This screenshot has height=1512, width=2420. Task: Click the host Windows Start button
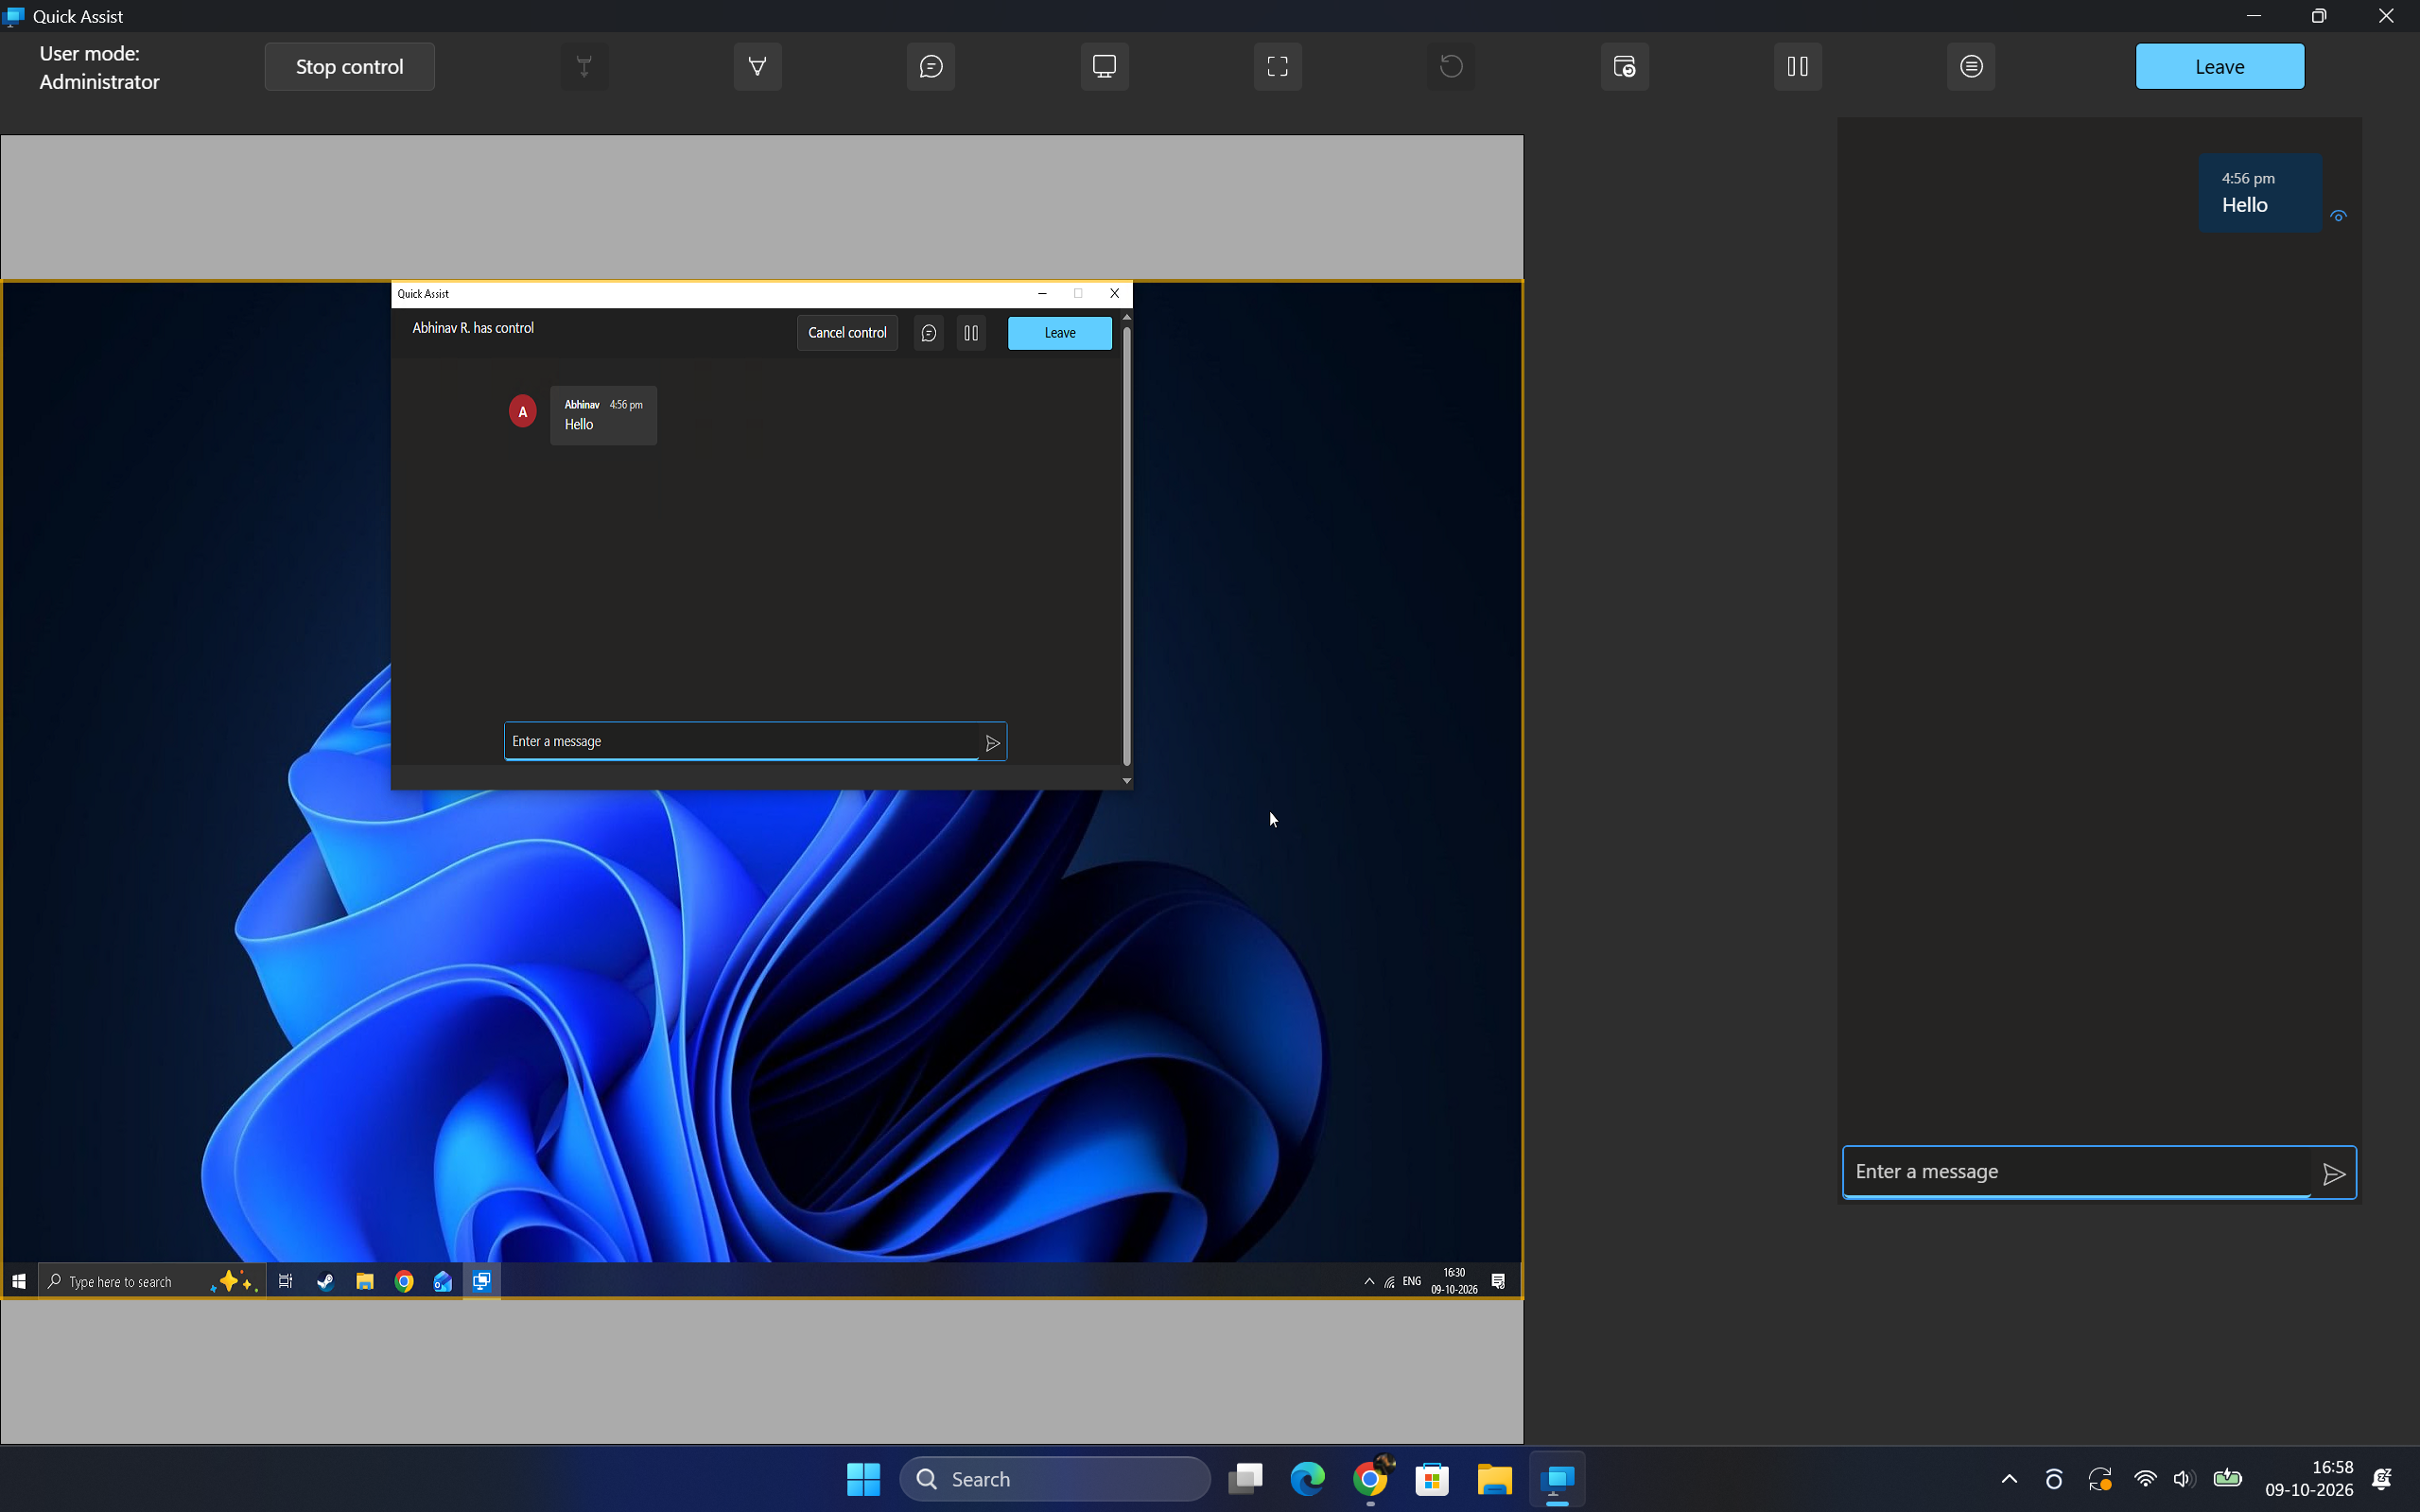[x=863, y=1479]
